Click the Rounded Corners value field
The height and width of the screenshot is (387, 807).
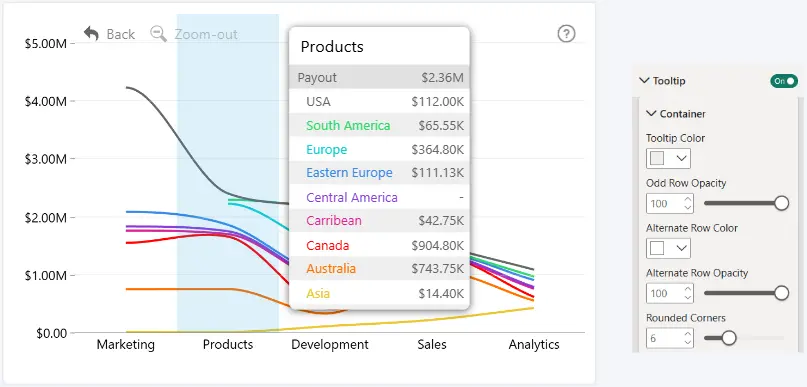pos(670,338)
